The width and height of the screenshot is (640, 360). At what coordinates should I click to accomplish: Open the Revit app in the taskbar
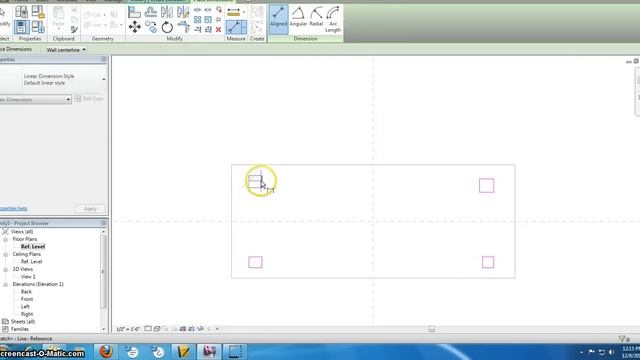pos(209,351)
